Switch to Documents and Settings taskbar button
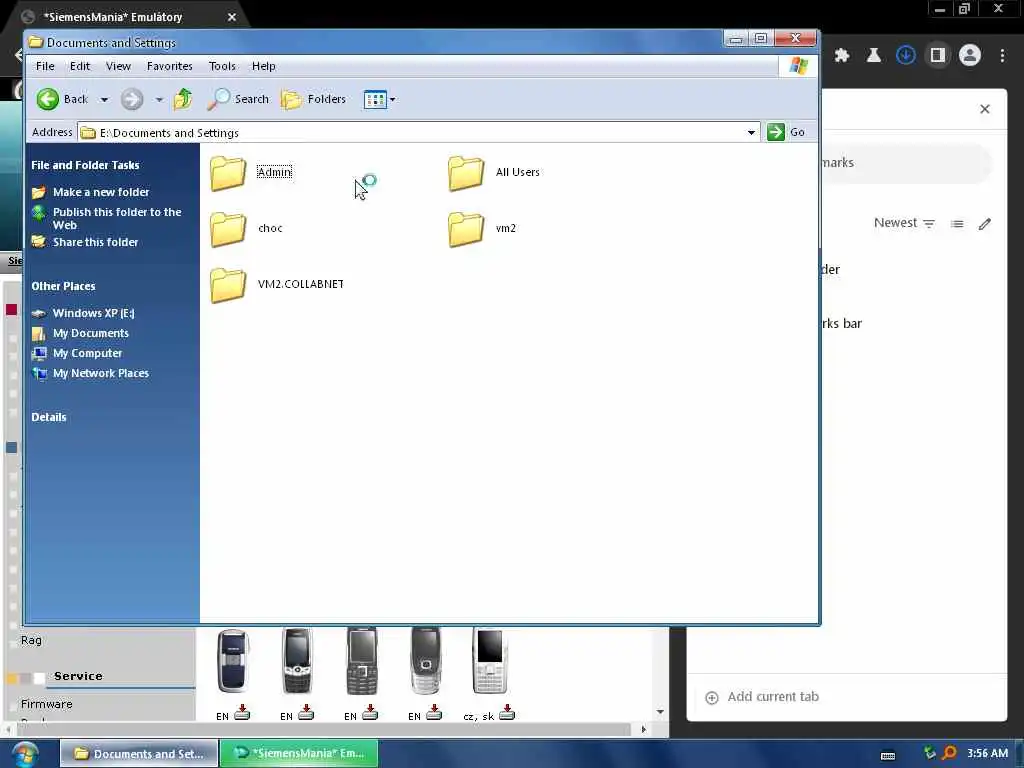1024x768 pixels. coord(138,754)
